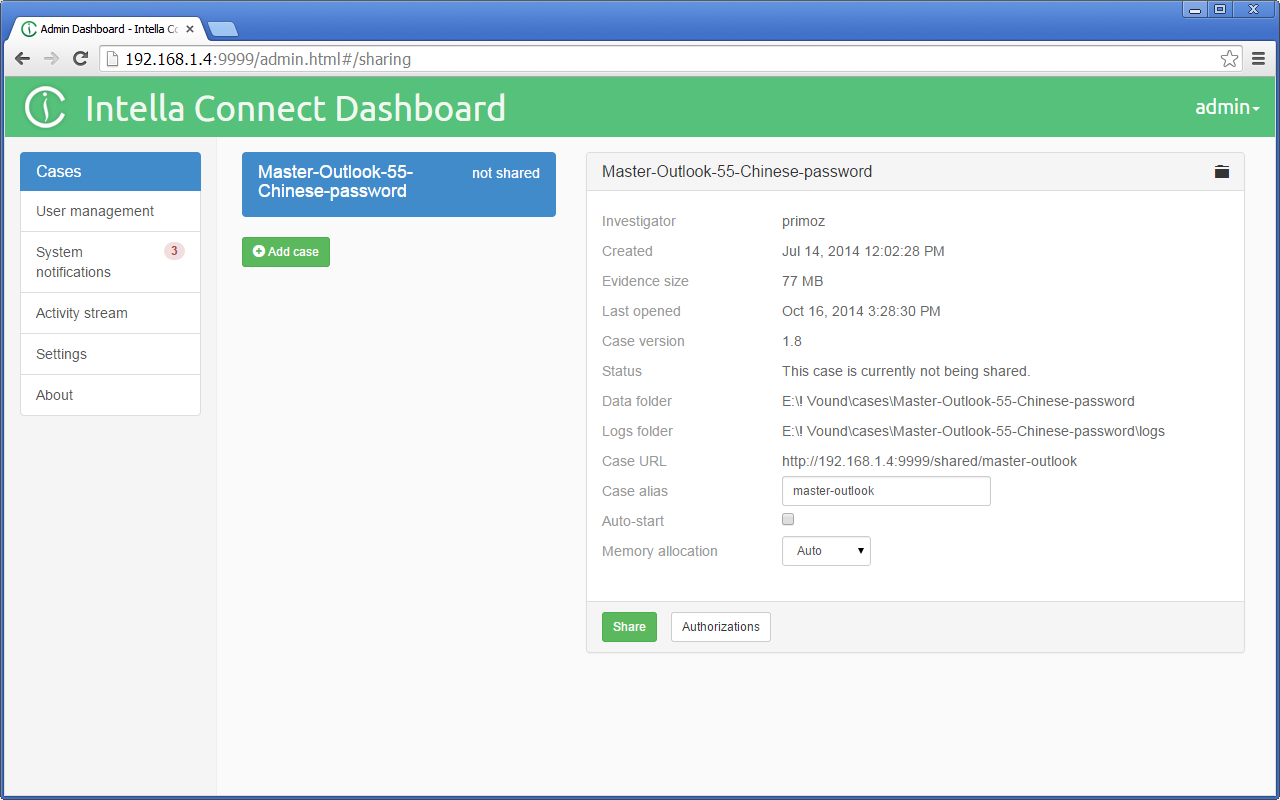Screen dimensions: 1280x800
Task: Open the Memory allocation dropdown
Action: 826,550
